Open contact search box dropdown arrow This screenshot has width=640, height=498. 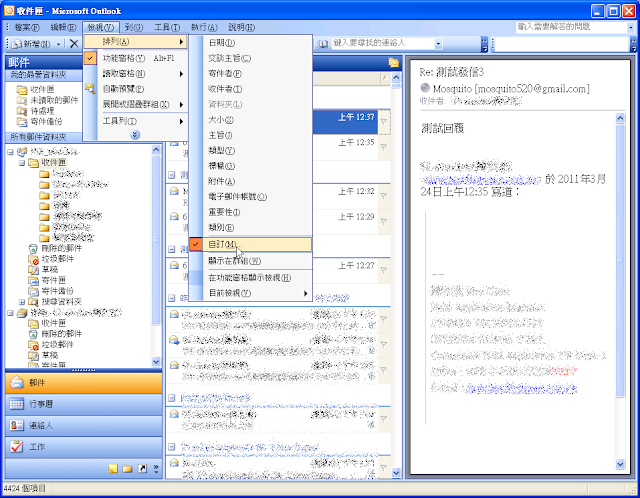438,44
